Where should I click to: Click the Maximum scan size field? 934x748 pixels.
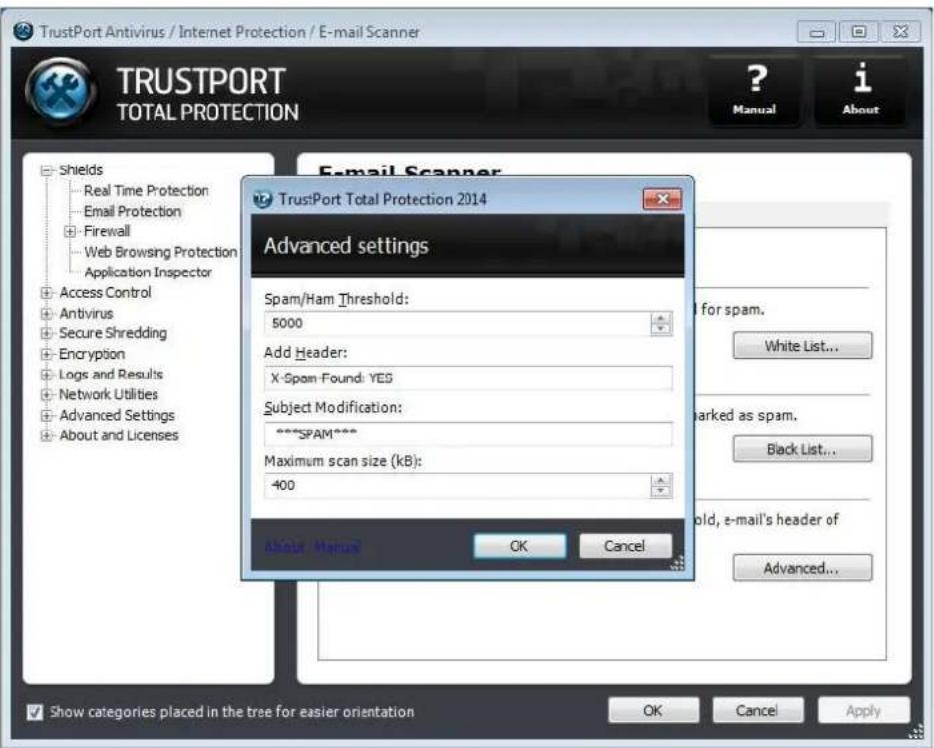coord(457,486)
